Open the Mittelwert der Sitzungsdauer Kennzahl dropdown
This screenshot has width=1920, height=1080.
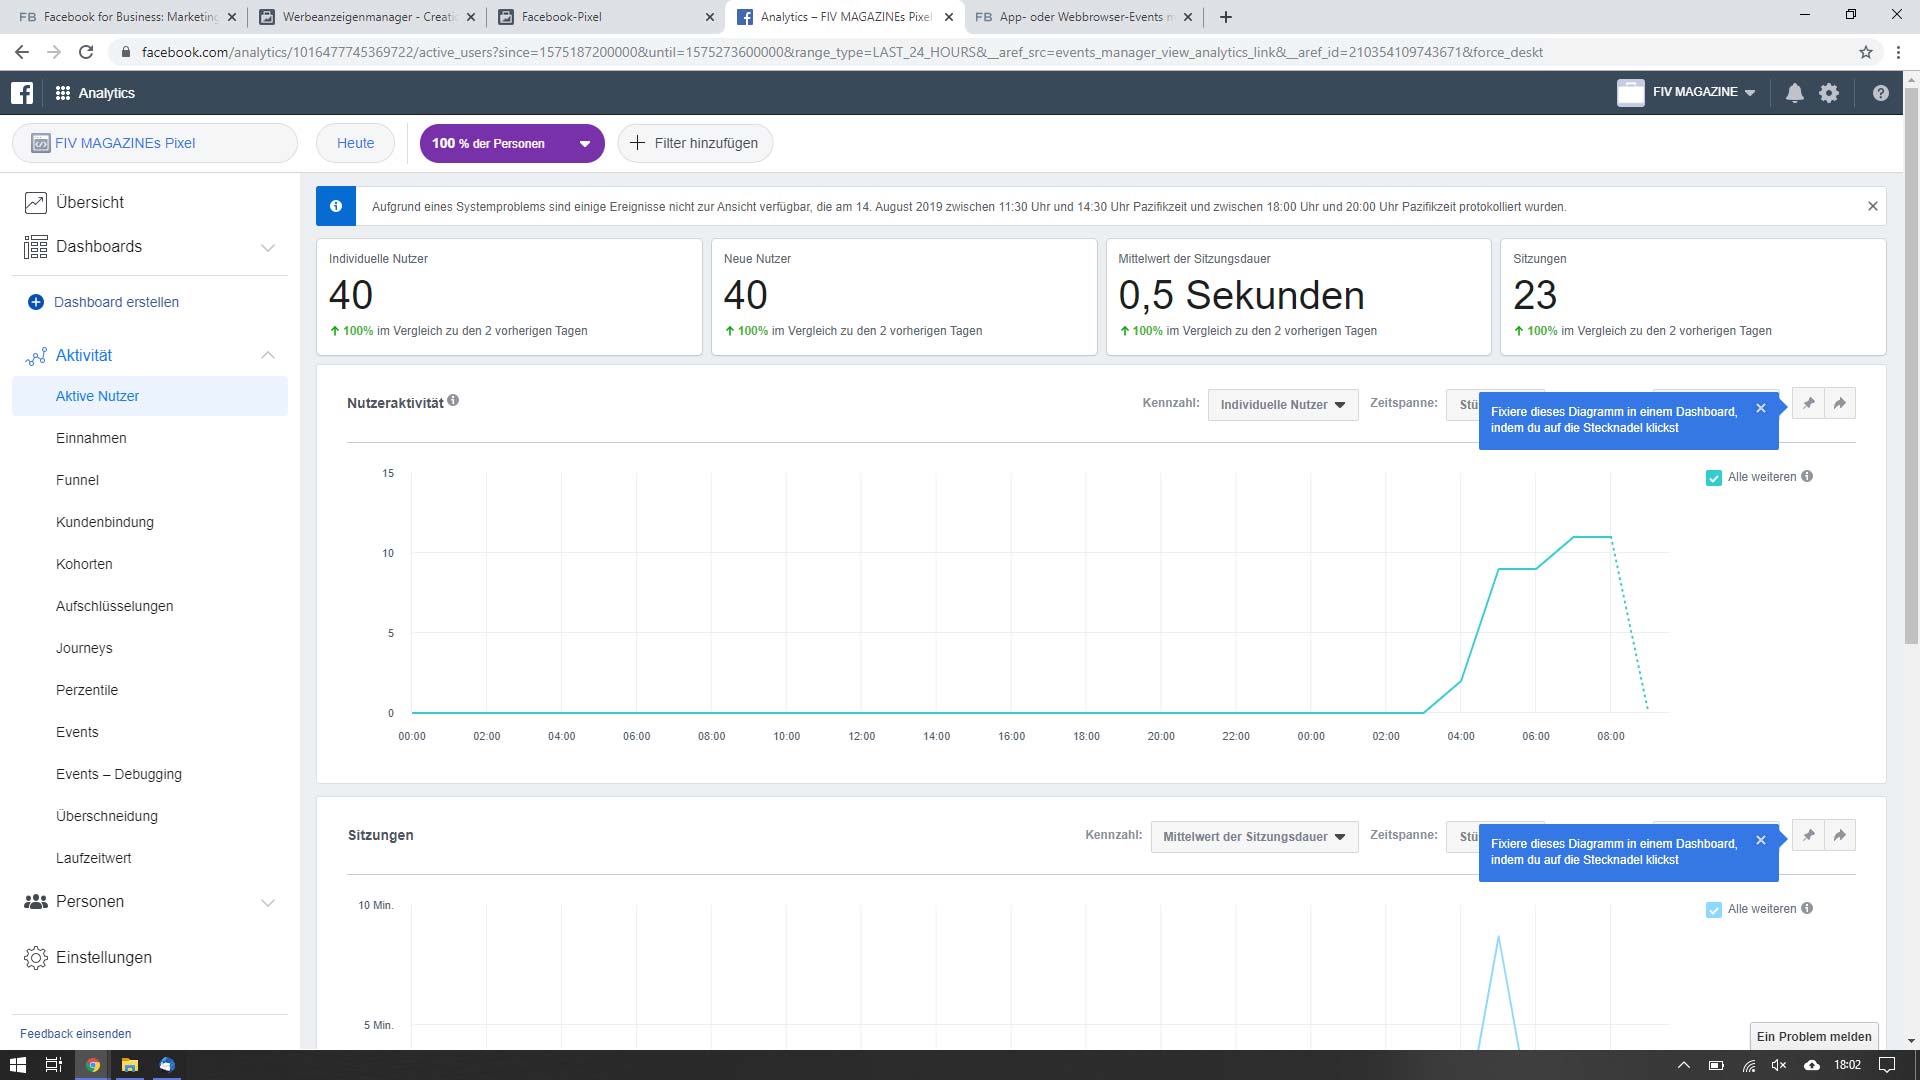click(x=1254, y=837)
